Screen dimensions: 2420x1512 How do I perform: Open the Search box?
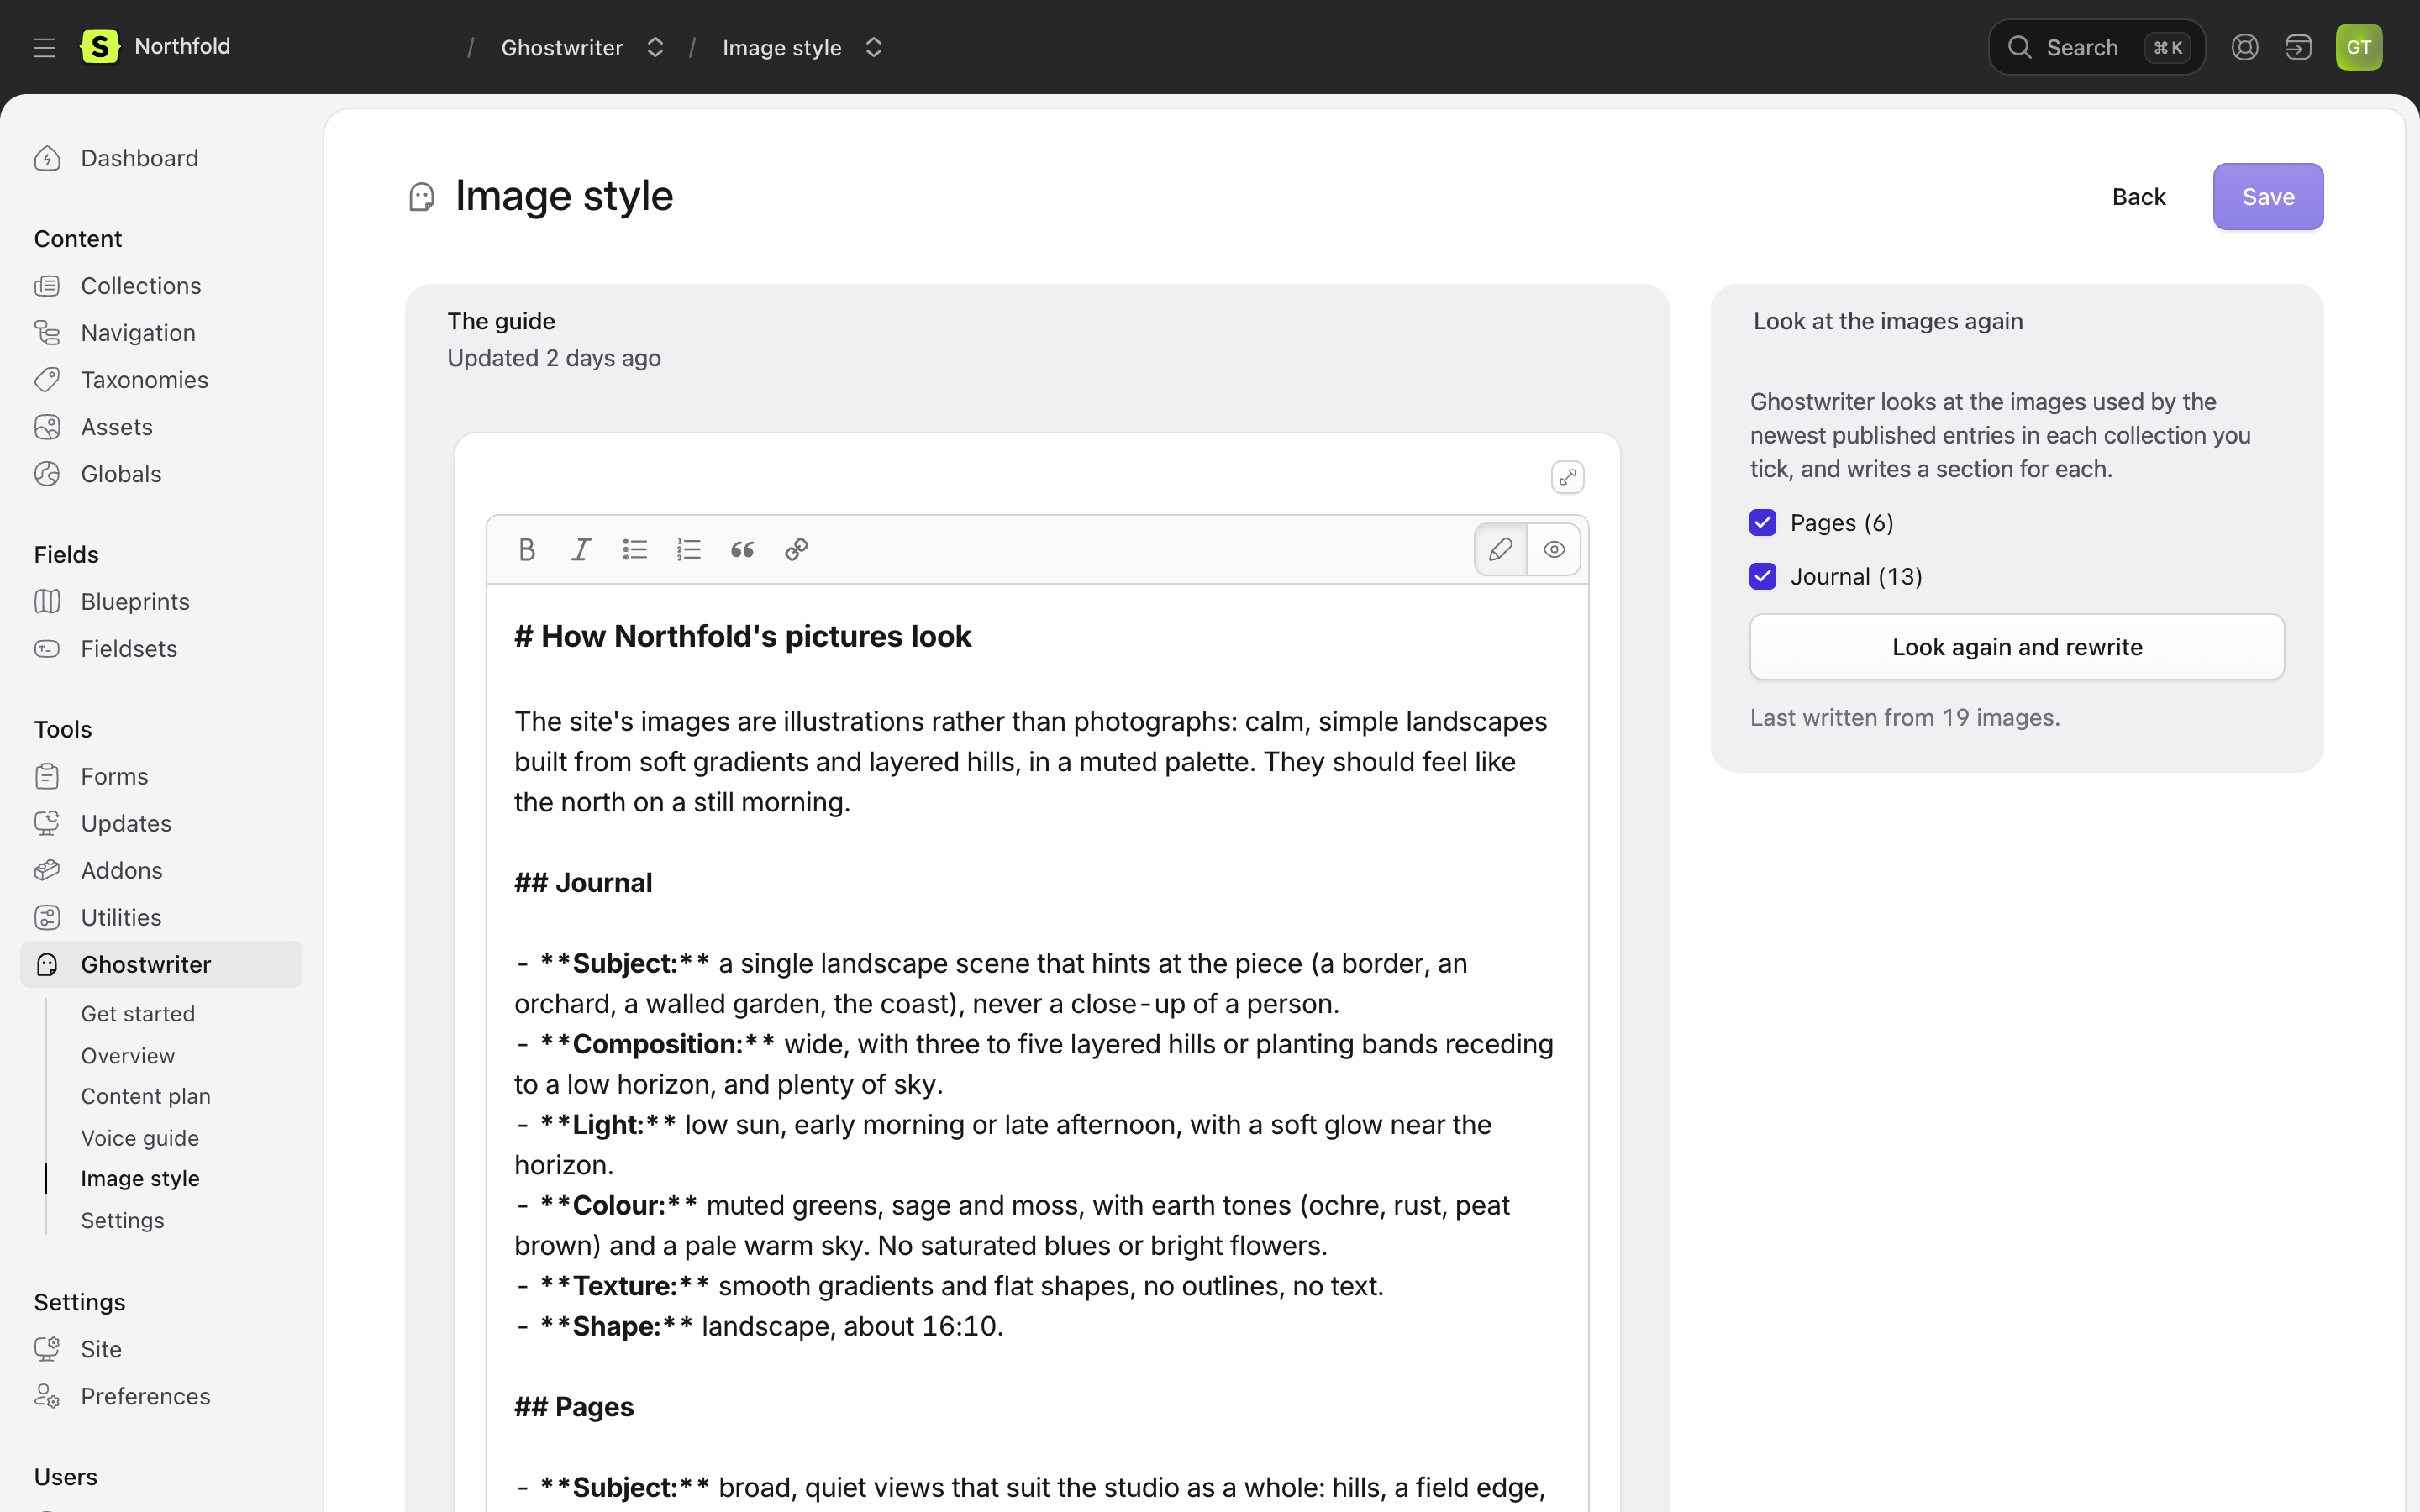[2097, 47]
